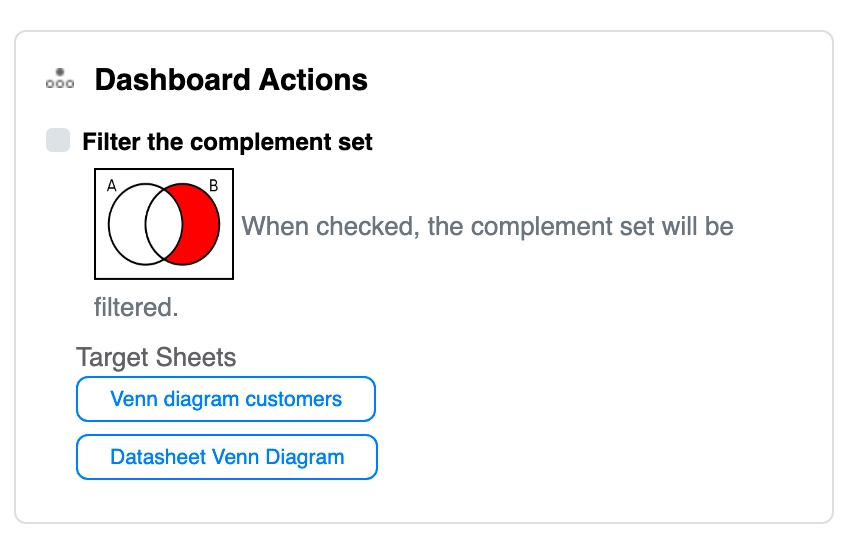Viewport: 848px width, 558px height.
Task: Click the red shaded region of circle B
Action: [200, 224]
